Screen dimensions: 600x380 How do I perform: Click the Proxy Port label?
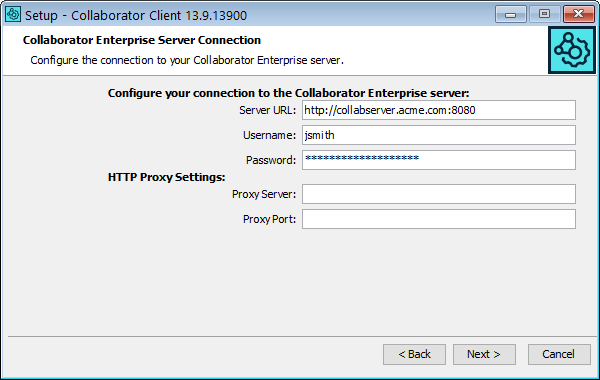click(269, 219)
